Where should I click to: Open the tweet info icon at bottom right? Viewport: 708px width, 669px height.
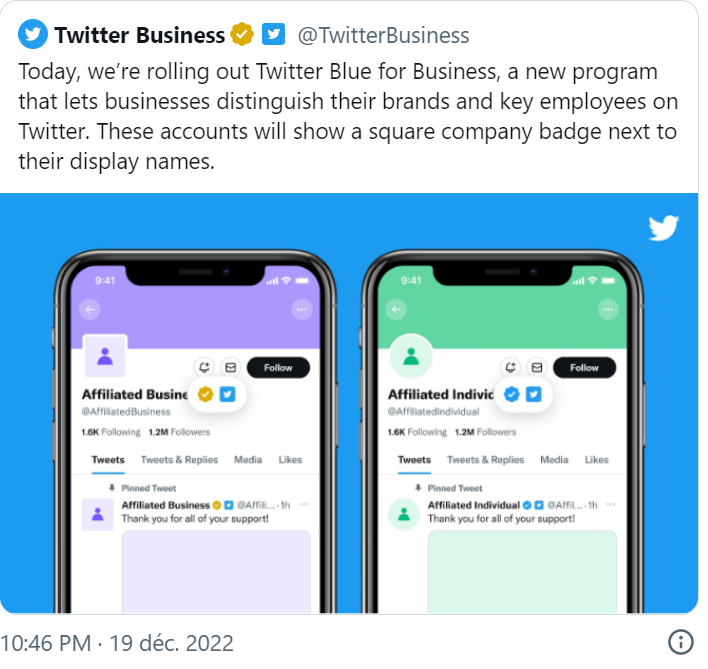click(x=680, y=642)
